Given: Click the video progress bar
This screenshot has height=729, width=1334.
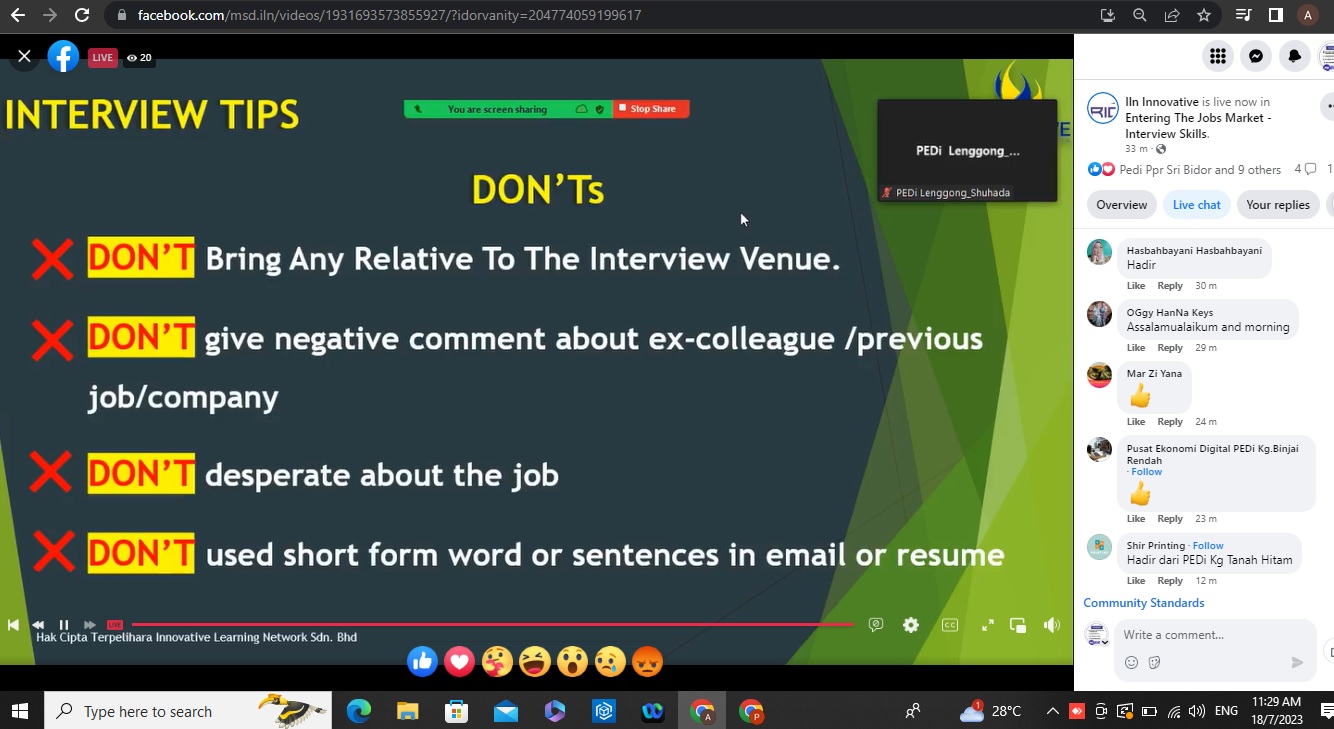Looking at the screenshot, I should pos(490,625).
